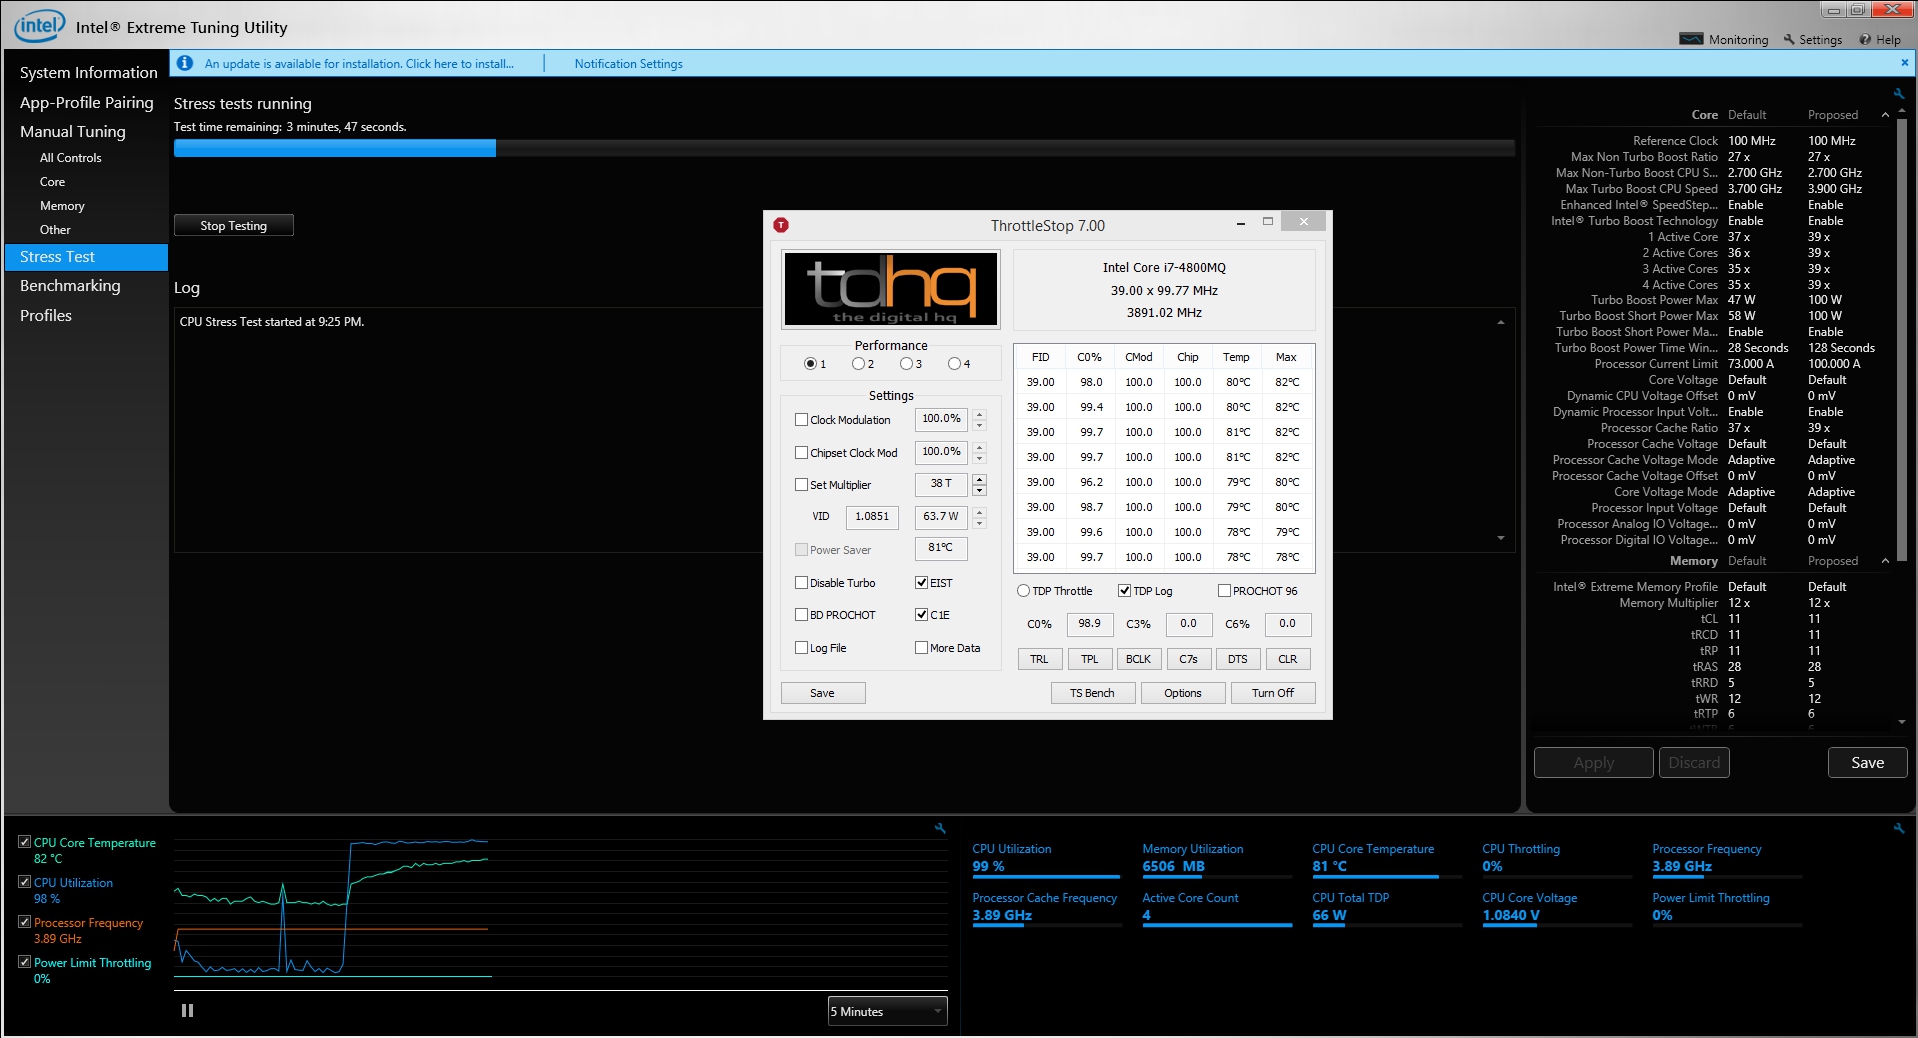Click the Intel logo icon
This screenshot has width=1918, height=1038.
(39, 26)
